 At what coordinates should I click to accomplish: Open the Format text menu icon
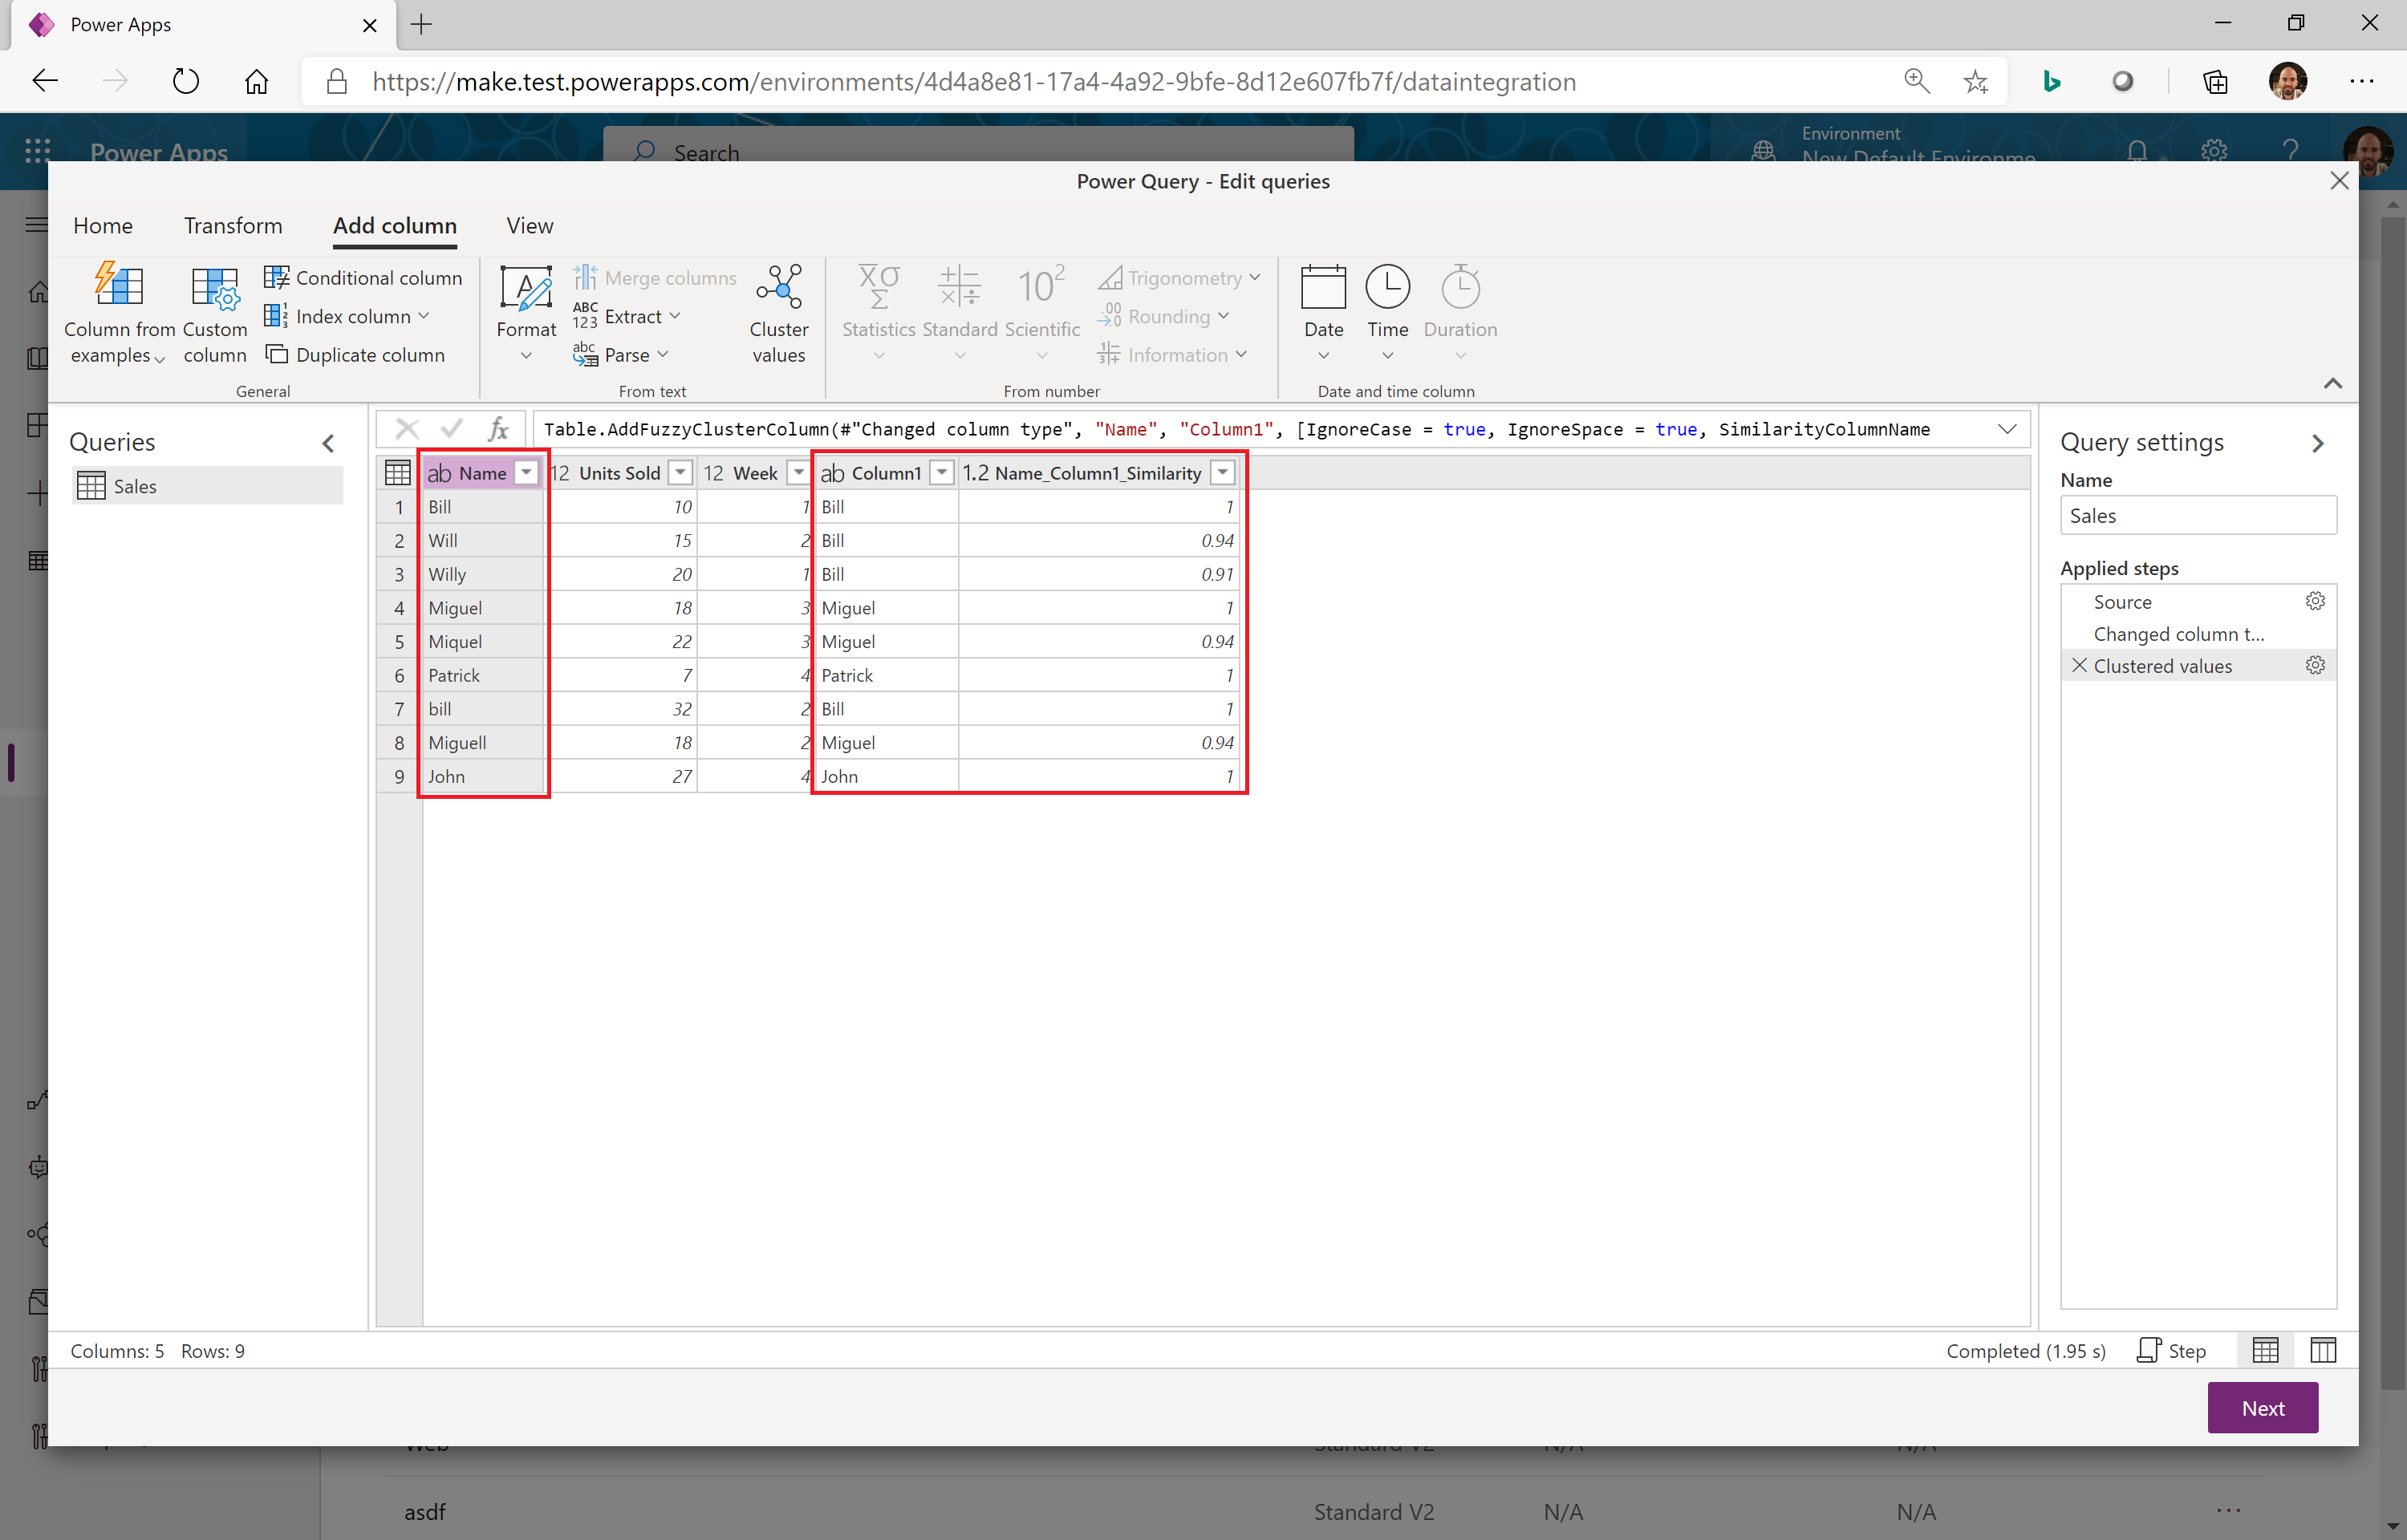526,289
